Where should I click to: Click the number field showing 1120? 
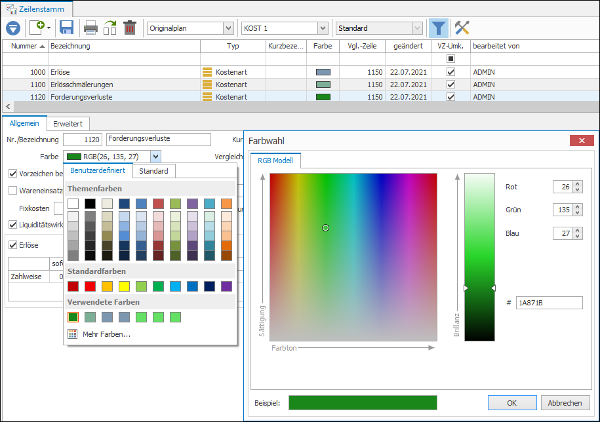pos(83,139)
